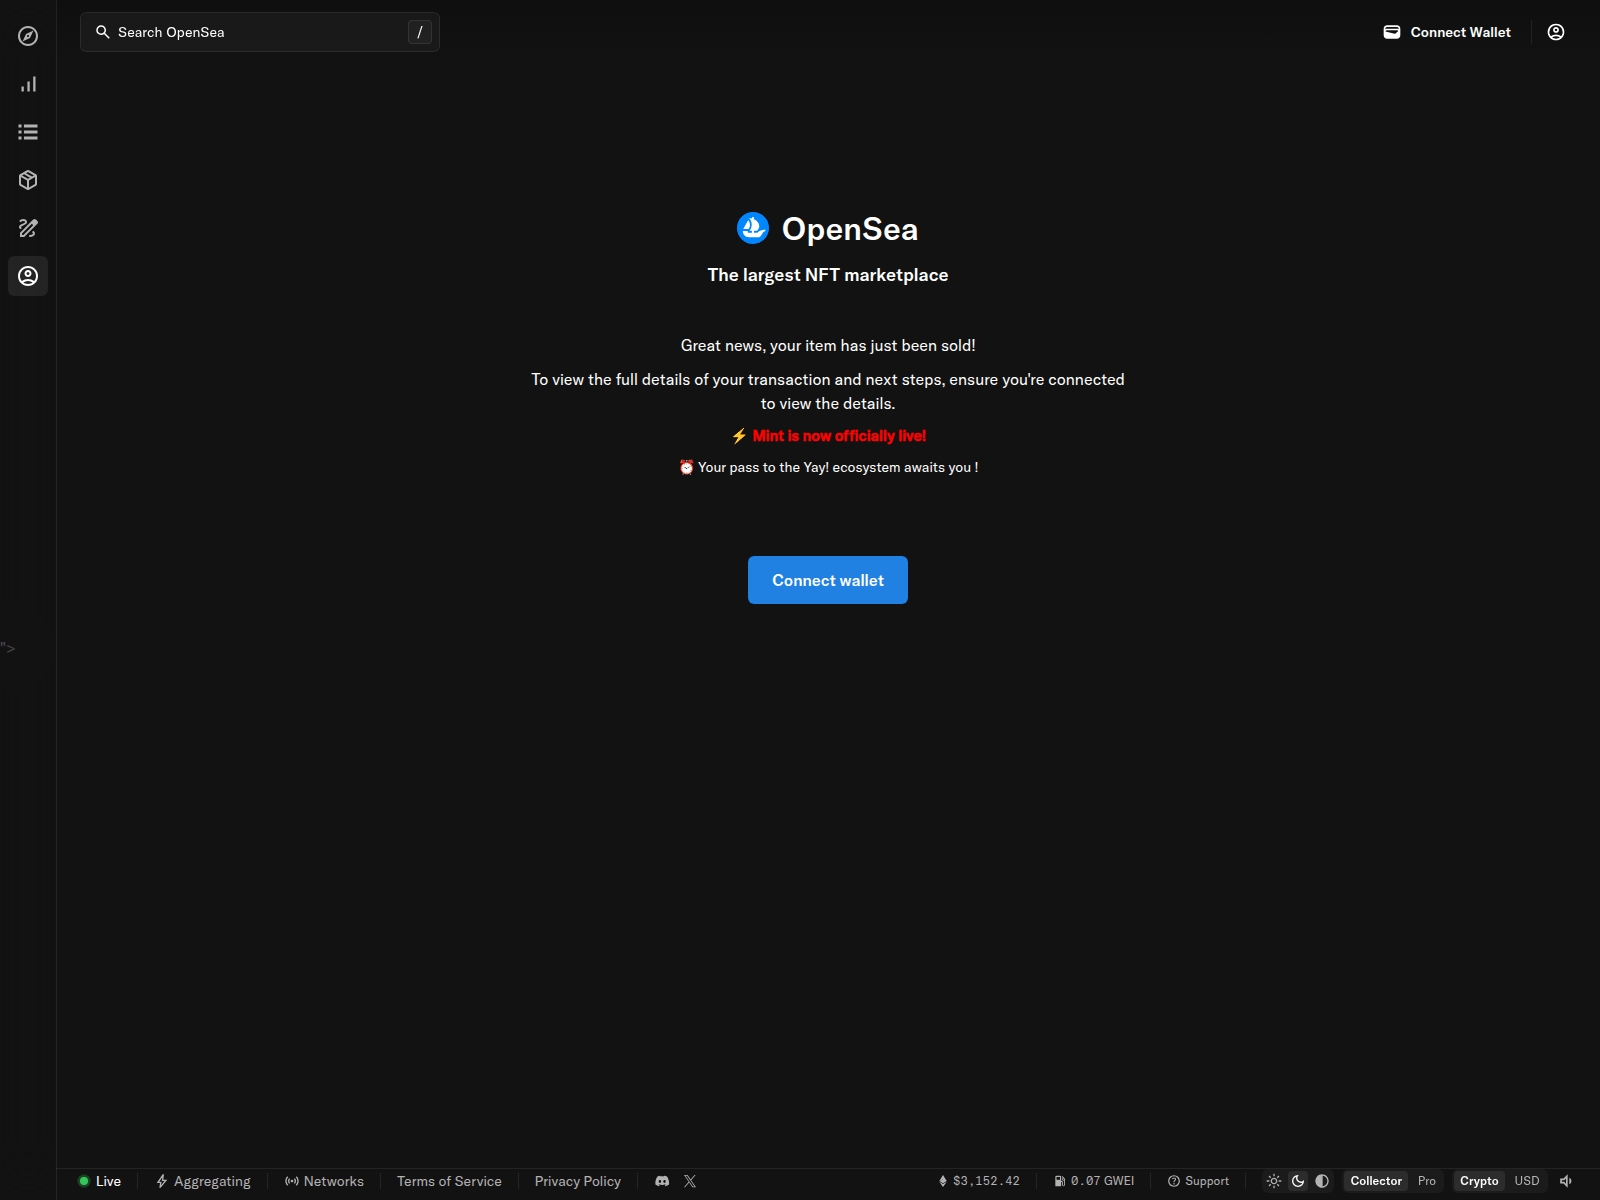The width and height of the screenshot is (1600, 1200).
Task: Open the Networks footer item
Action: [324, 1181]
